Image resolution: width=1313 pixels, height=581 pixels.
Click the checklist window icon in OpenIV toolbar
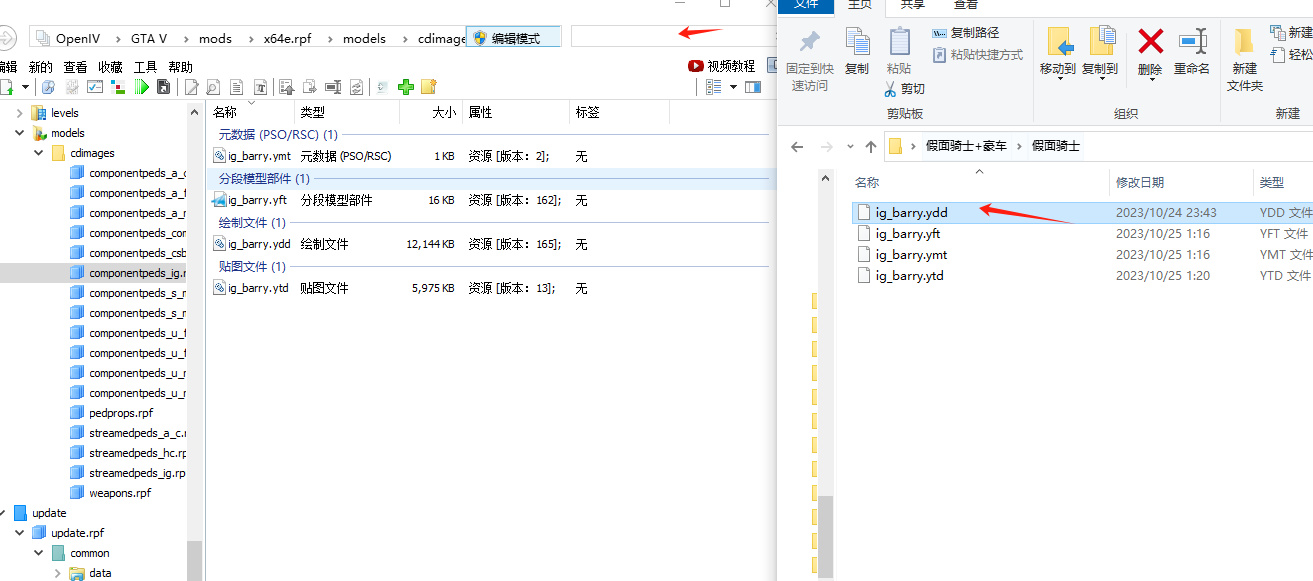coord(95,87)
